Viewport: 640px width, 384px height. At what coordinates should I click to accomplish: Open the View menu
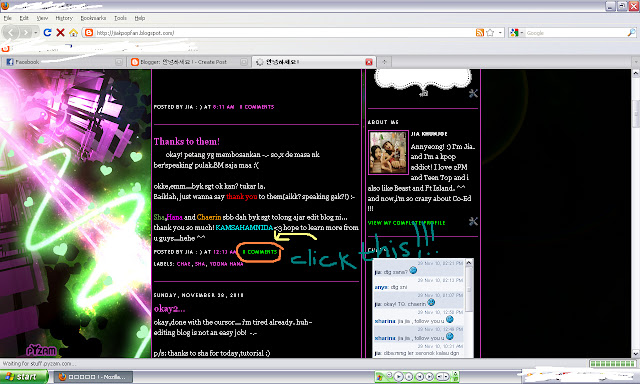pyautogui.click(x=42, y=18)
